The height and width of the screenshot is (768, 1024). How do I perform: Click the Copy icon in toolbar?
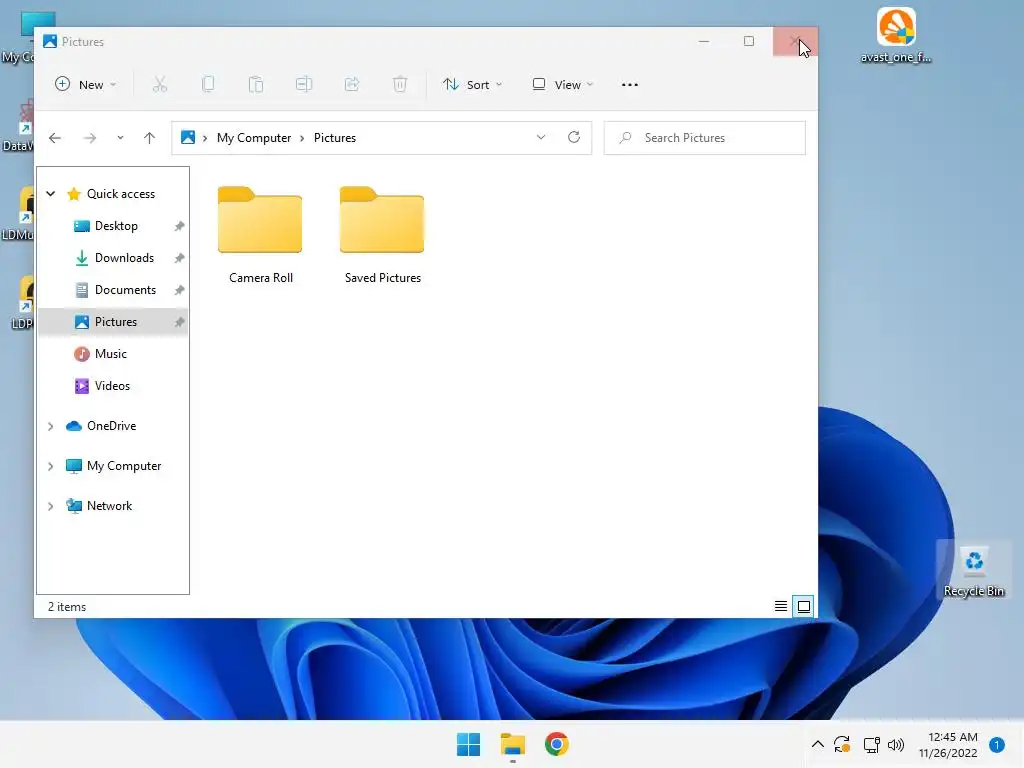pyautogui.click(x=208, y=84)
